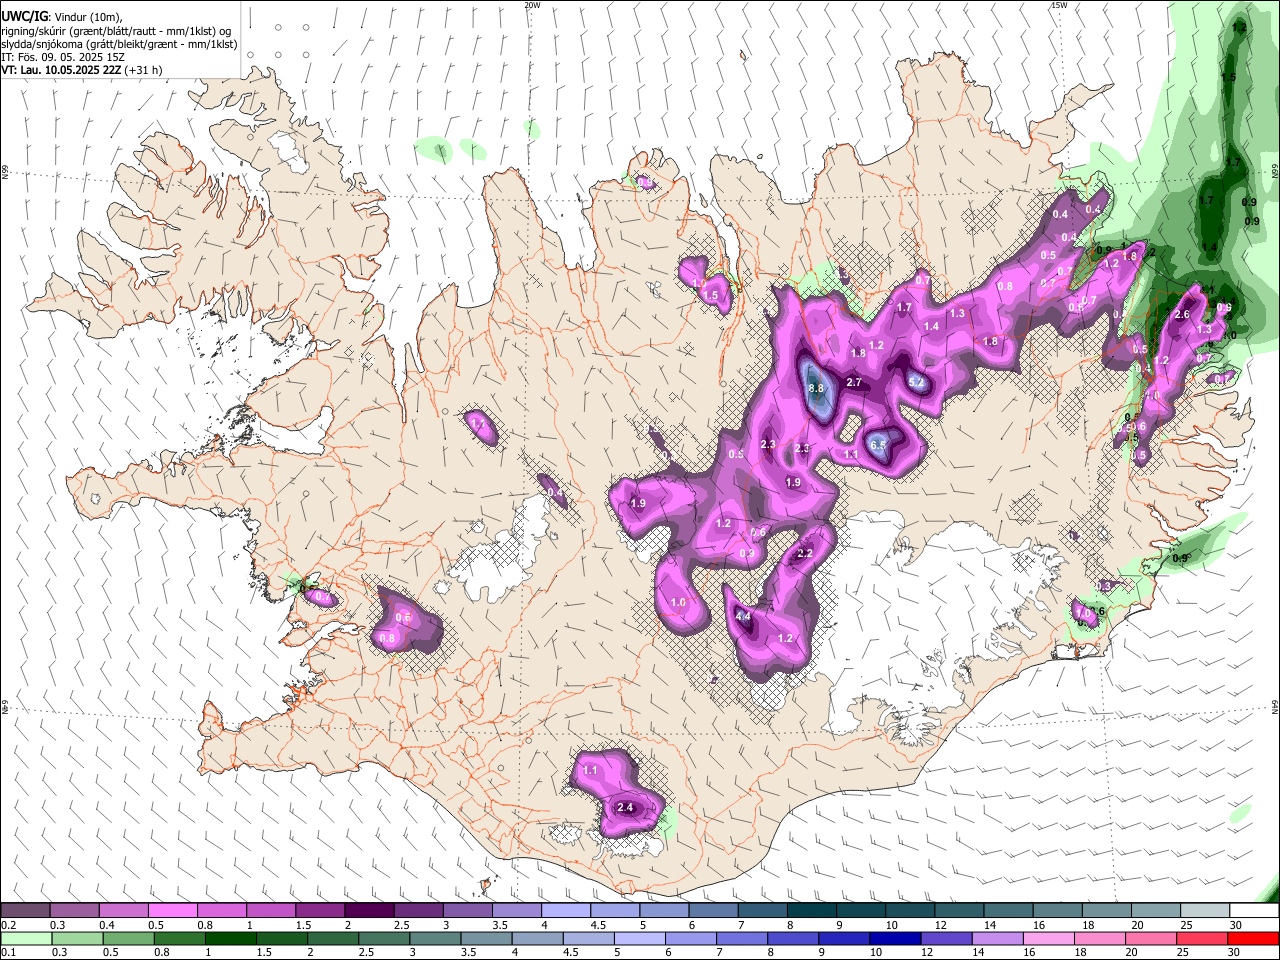This screenshot has width=1280, height=960.
Task: Select upper legend swatch between 4 and 4.5
Action: [566, 910]
